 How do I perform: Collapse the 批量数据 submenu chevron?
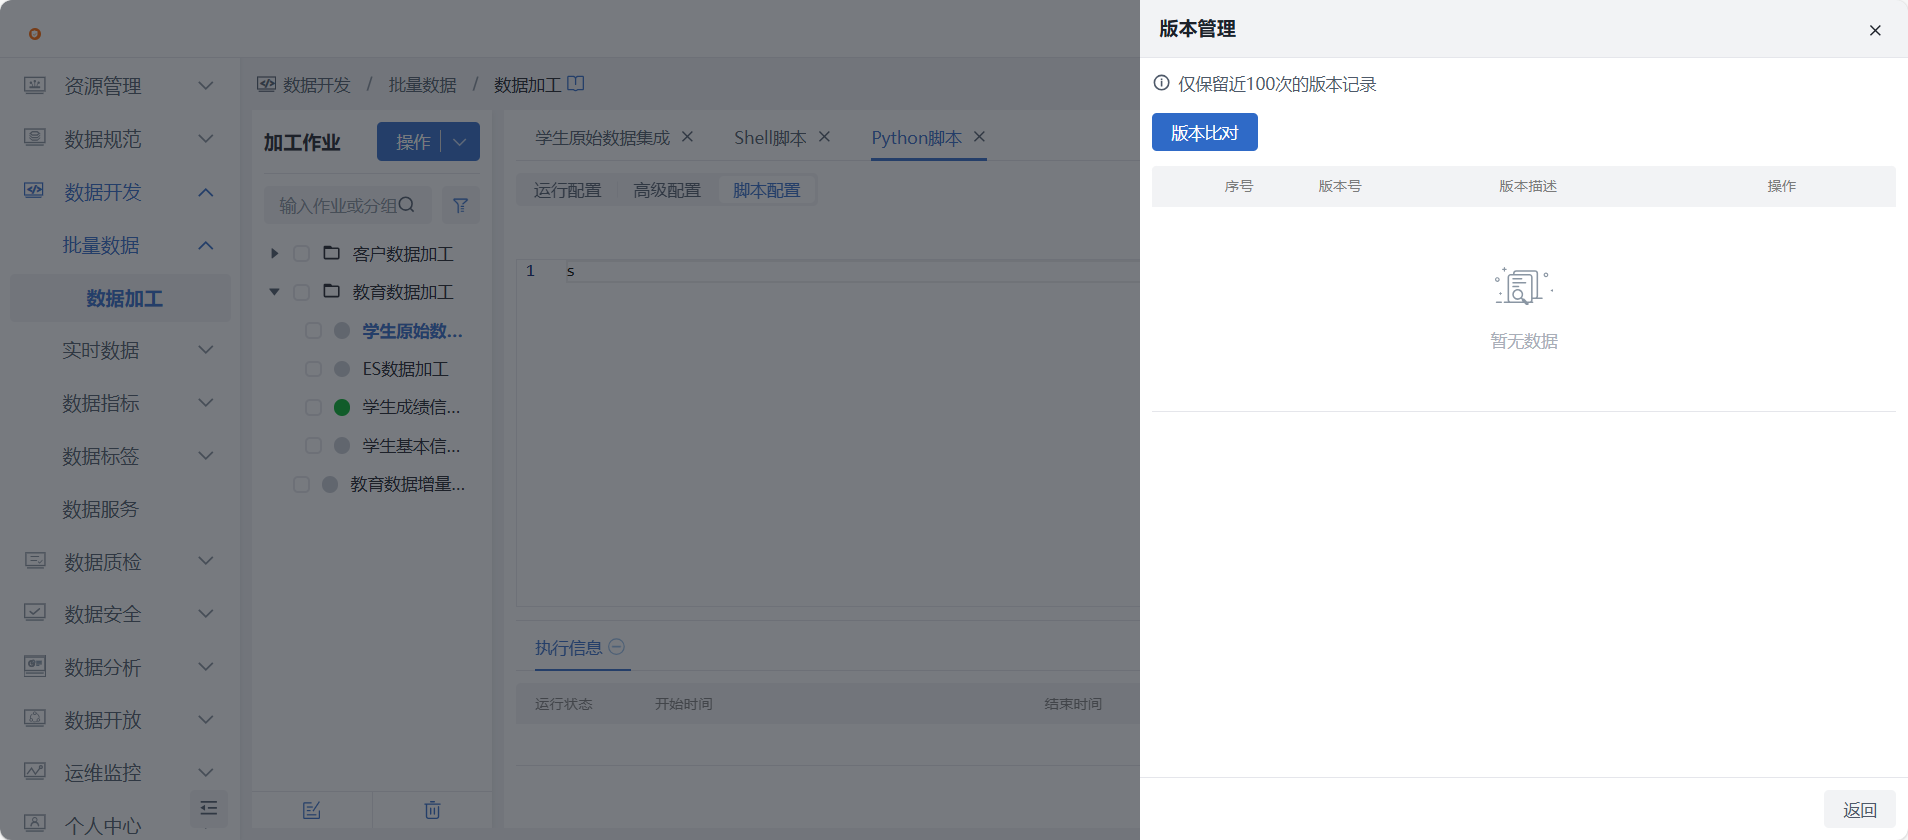point(206,245)
